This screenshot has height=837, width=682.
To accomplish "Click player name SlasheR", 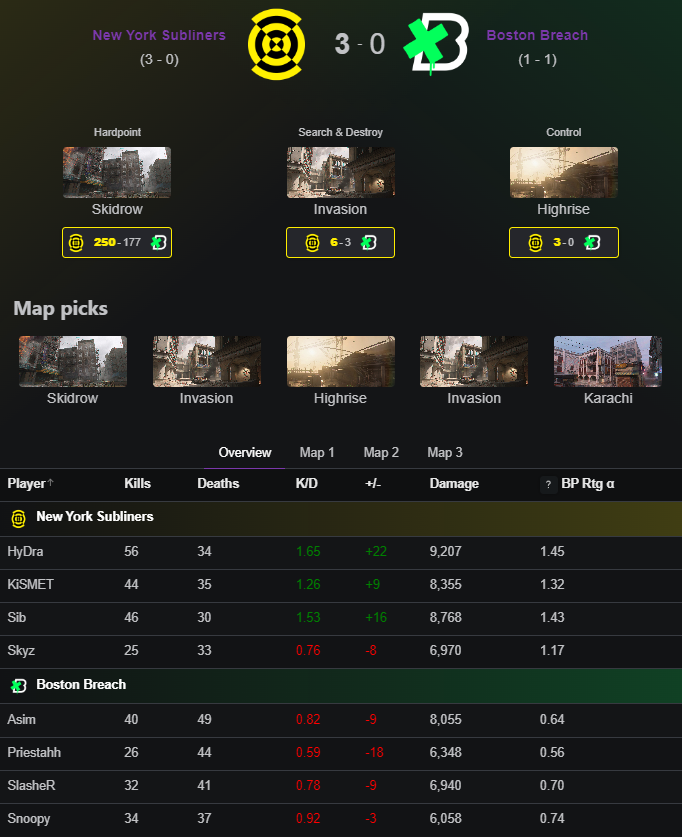I will pos(31,786).
